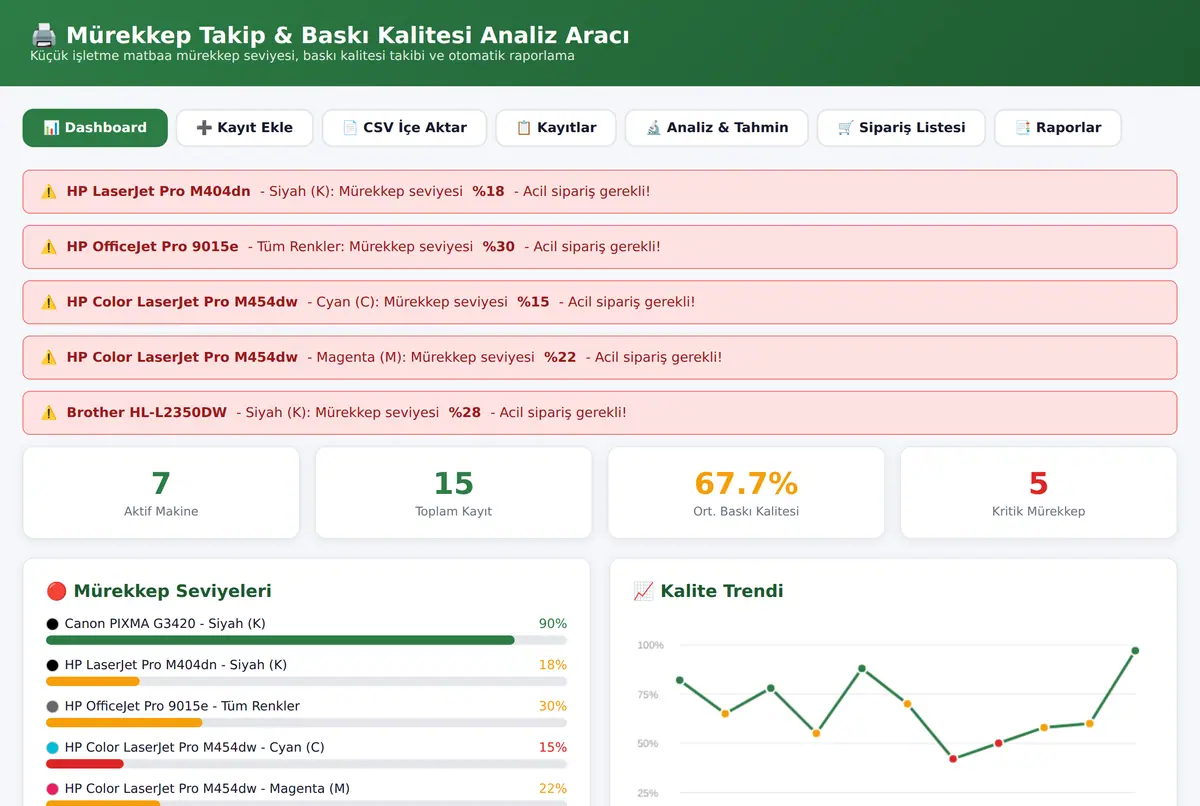Click the HP LaserJet Pro M404dn 18% ink bar

[x=306, y=681]
